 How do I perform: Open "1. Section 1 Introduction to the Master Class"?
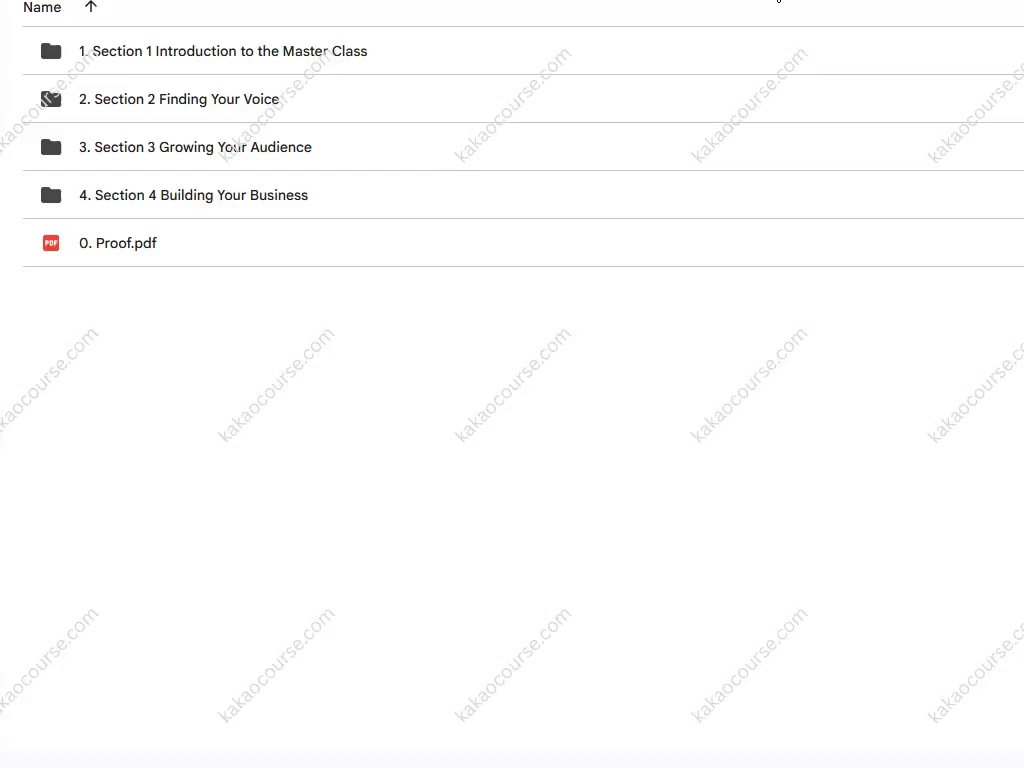pos(223,51)
